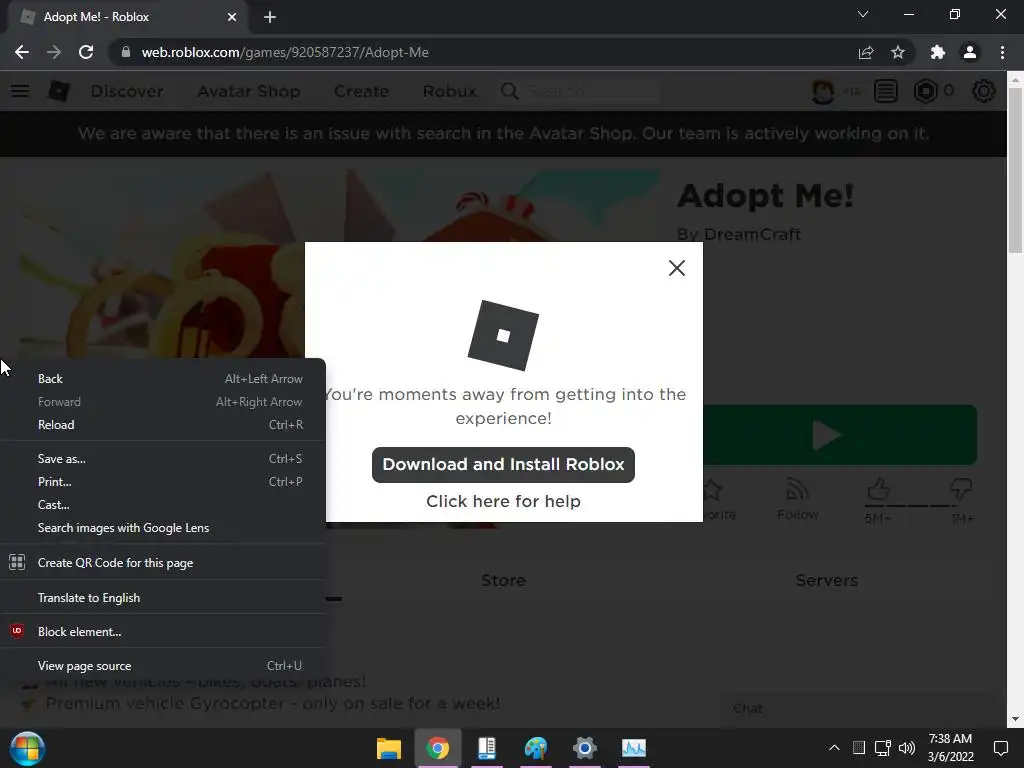Viewport: 1024px width, 768px height.
Task: Click the thumbs down dislike icon
Action: [x=961, y=488]
